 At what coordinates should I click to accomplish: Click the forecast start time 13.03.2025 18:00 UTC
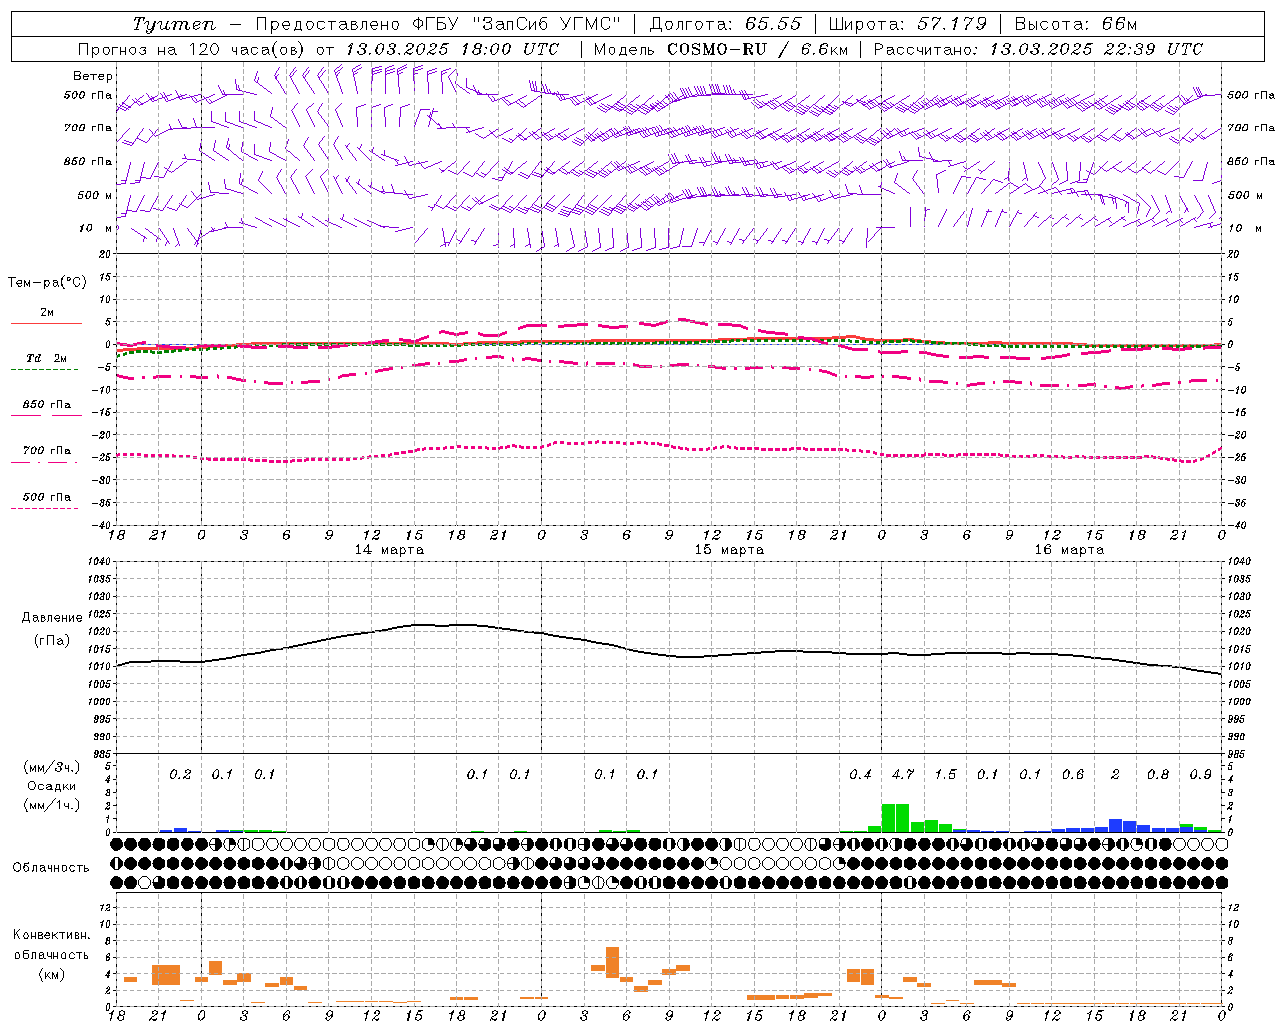pos(453,49)
